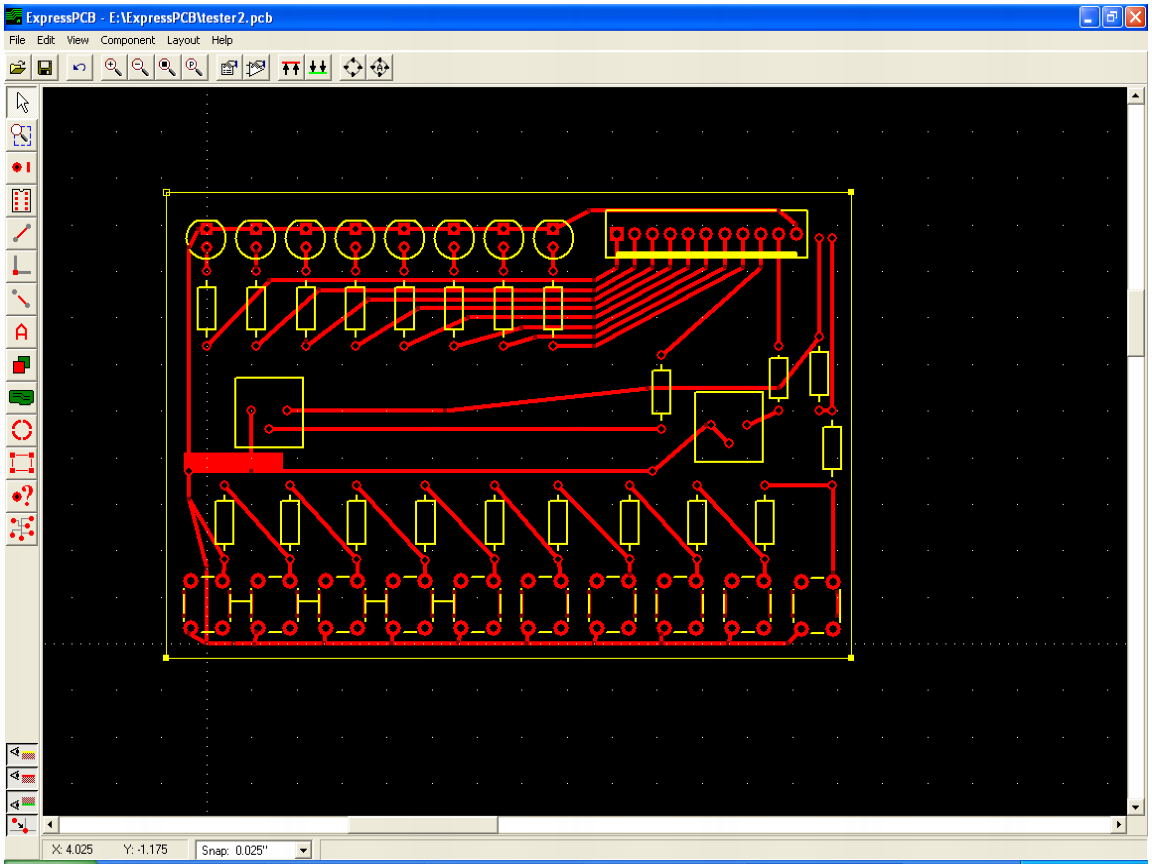The width and height of the screenshot is (1152, 864).
Task: Click the Y: -1.175 coordinate readout
Action: click(x=145, y=849)
